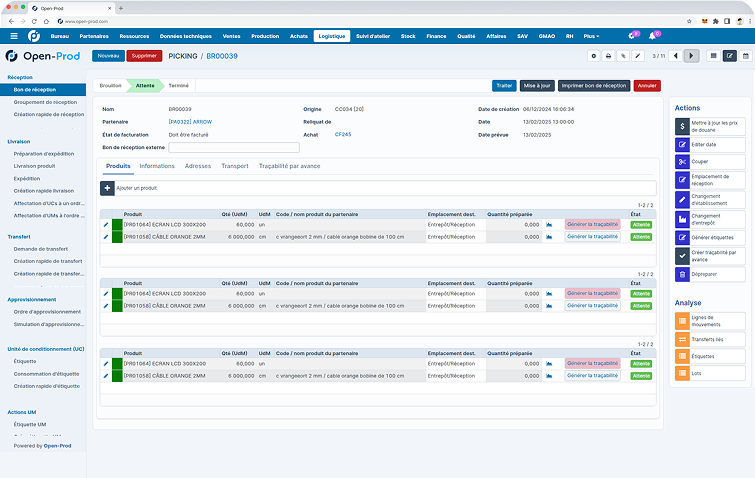
Task: Switch to form view icon
Action: pyautogui.click(x=730, y=56)
